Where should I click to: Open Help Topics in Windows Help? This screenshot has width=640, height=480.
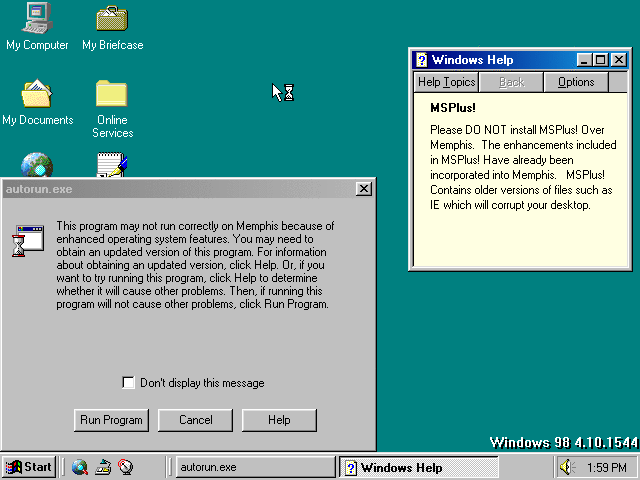[x=447, y=82]
